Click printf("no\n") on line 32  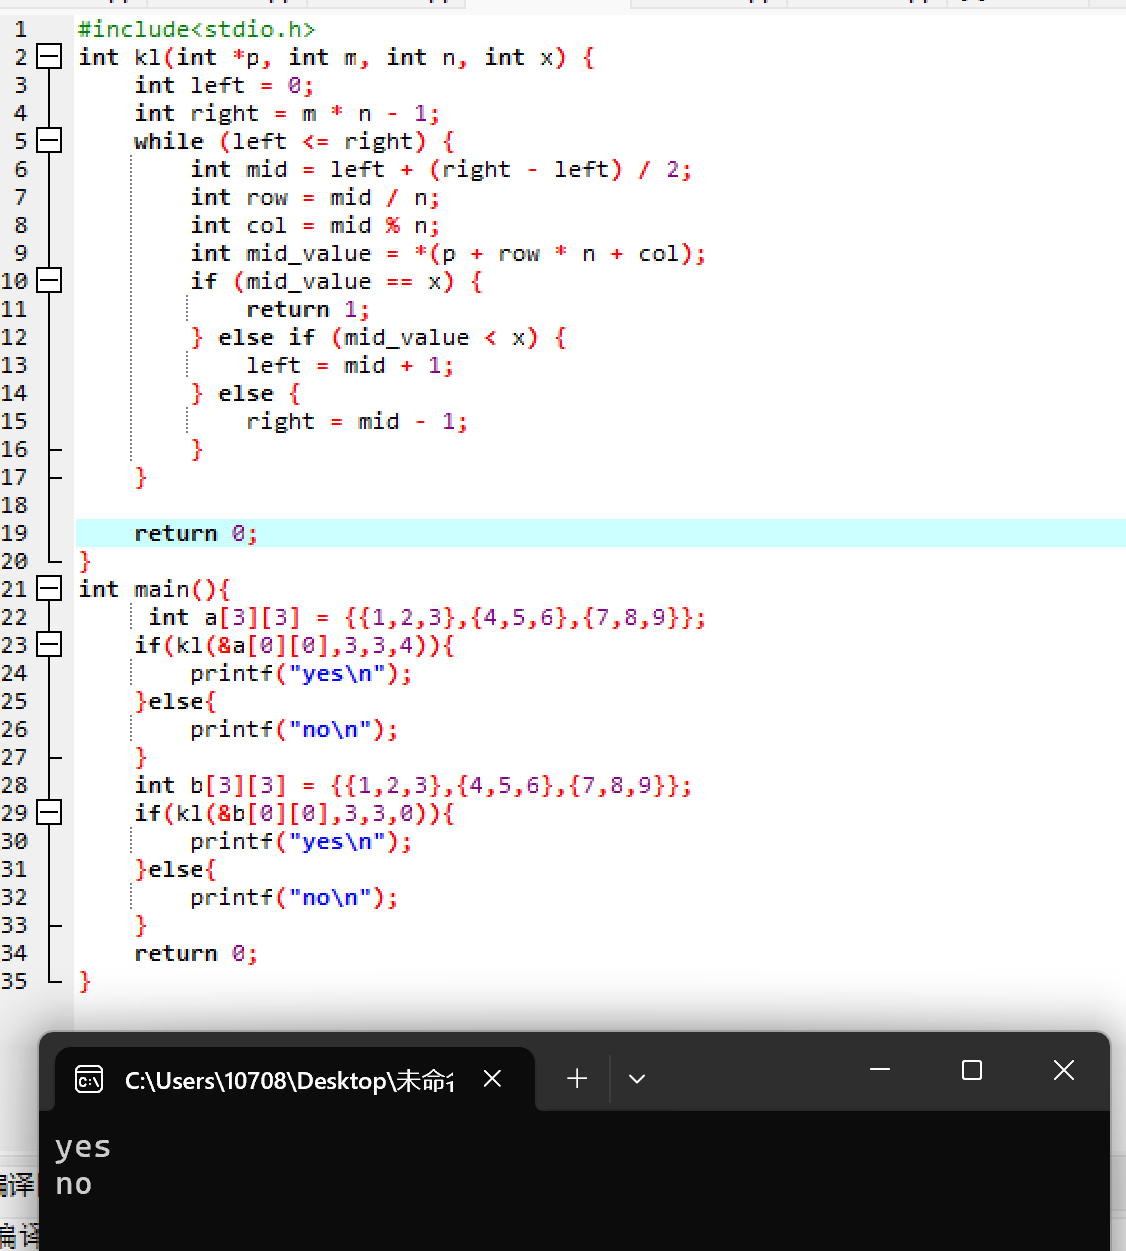(x=294, y=897)
